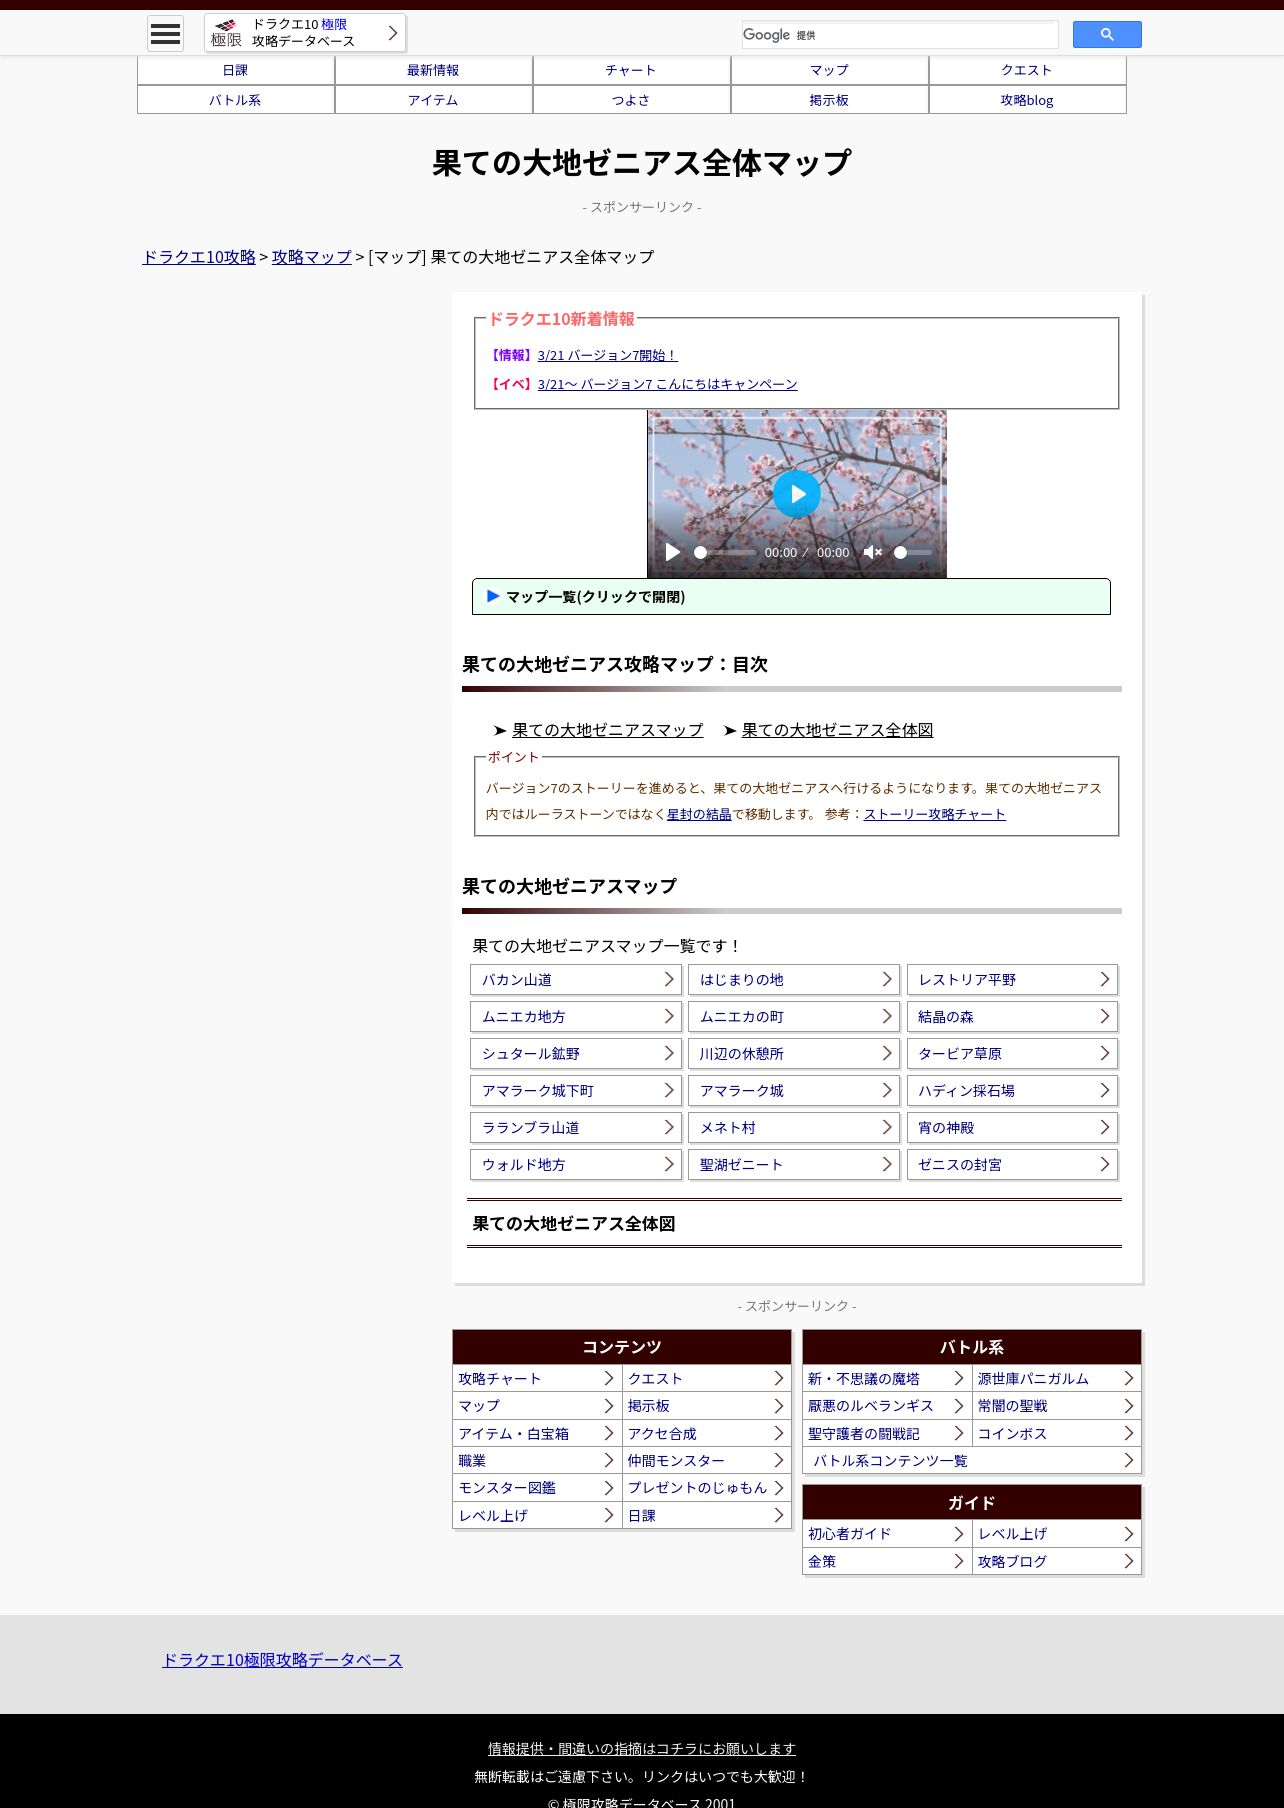Click the small play icon in the video controls
Screen dimensions: 1284x1808
pyautogui.click(x=673, y=552)
